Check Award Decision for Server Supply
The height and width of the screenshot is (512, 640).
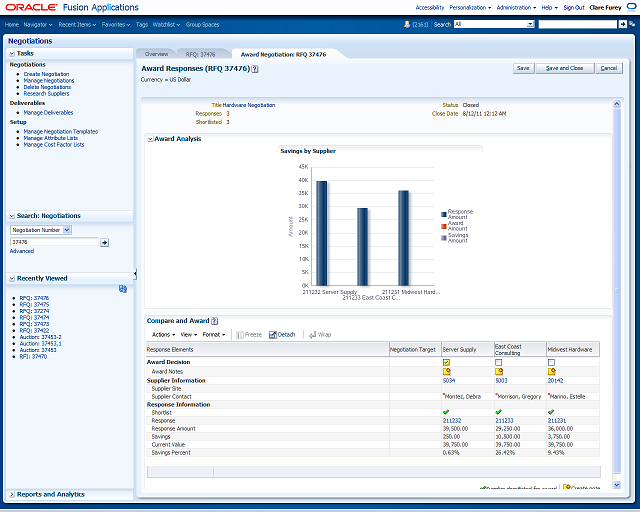point(446,363)
